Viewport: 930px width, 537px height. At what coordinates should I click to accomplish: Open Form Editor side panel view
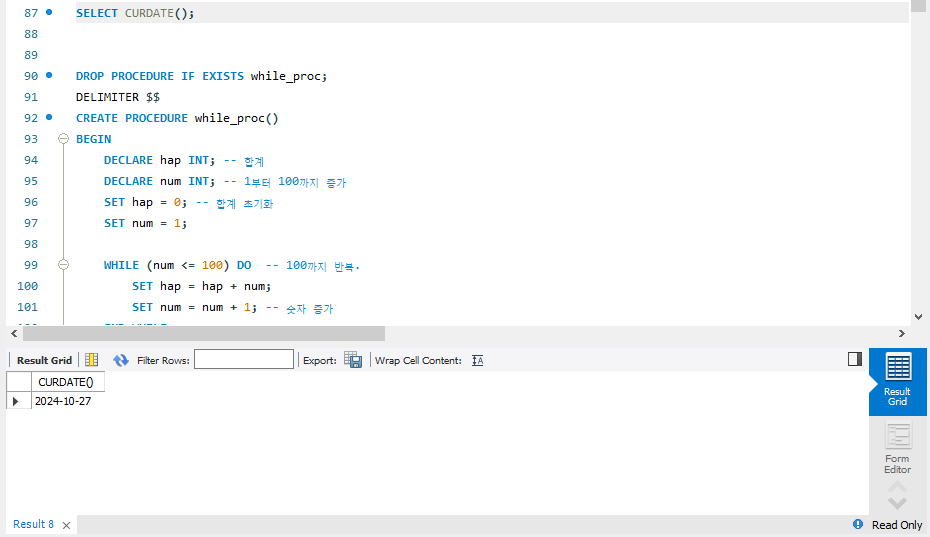pos(897,448)
